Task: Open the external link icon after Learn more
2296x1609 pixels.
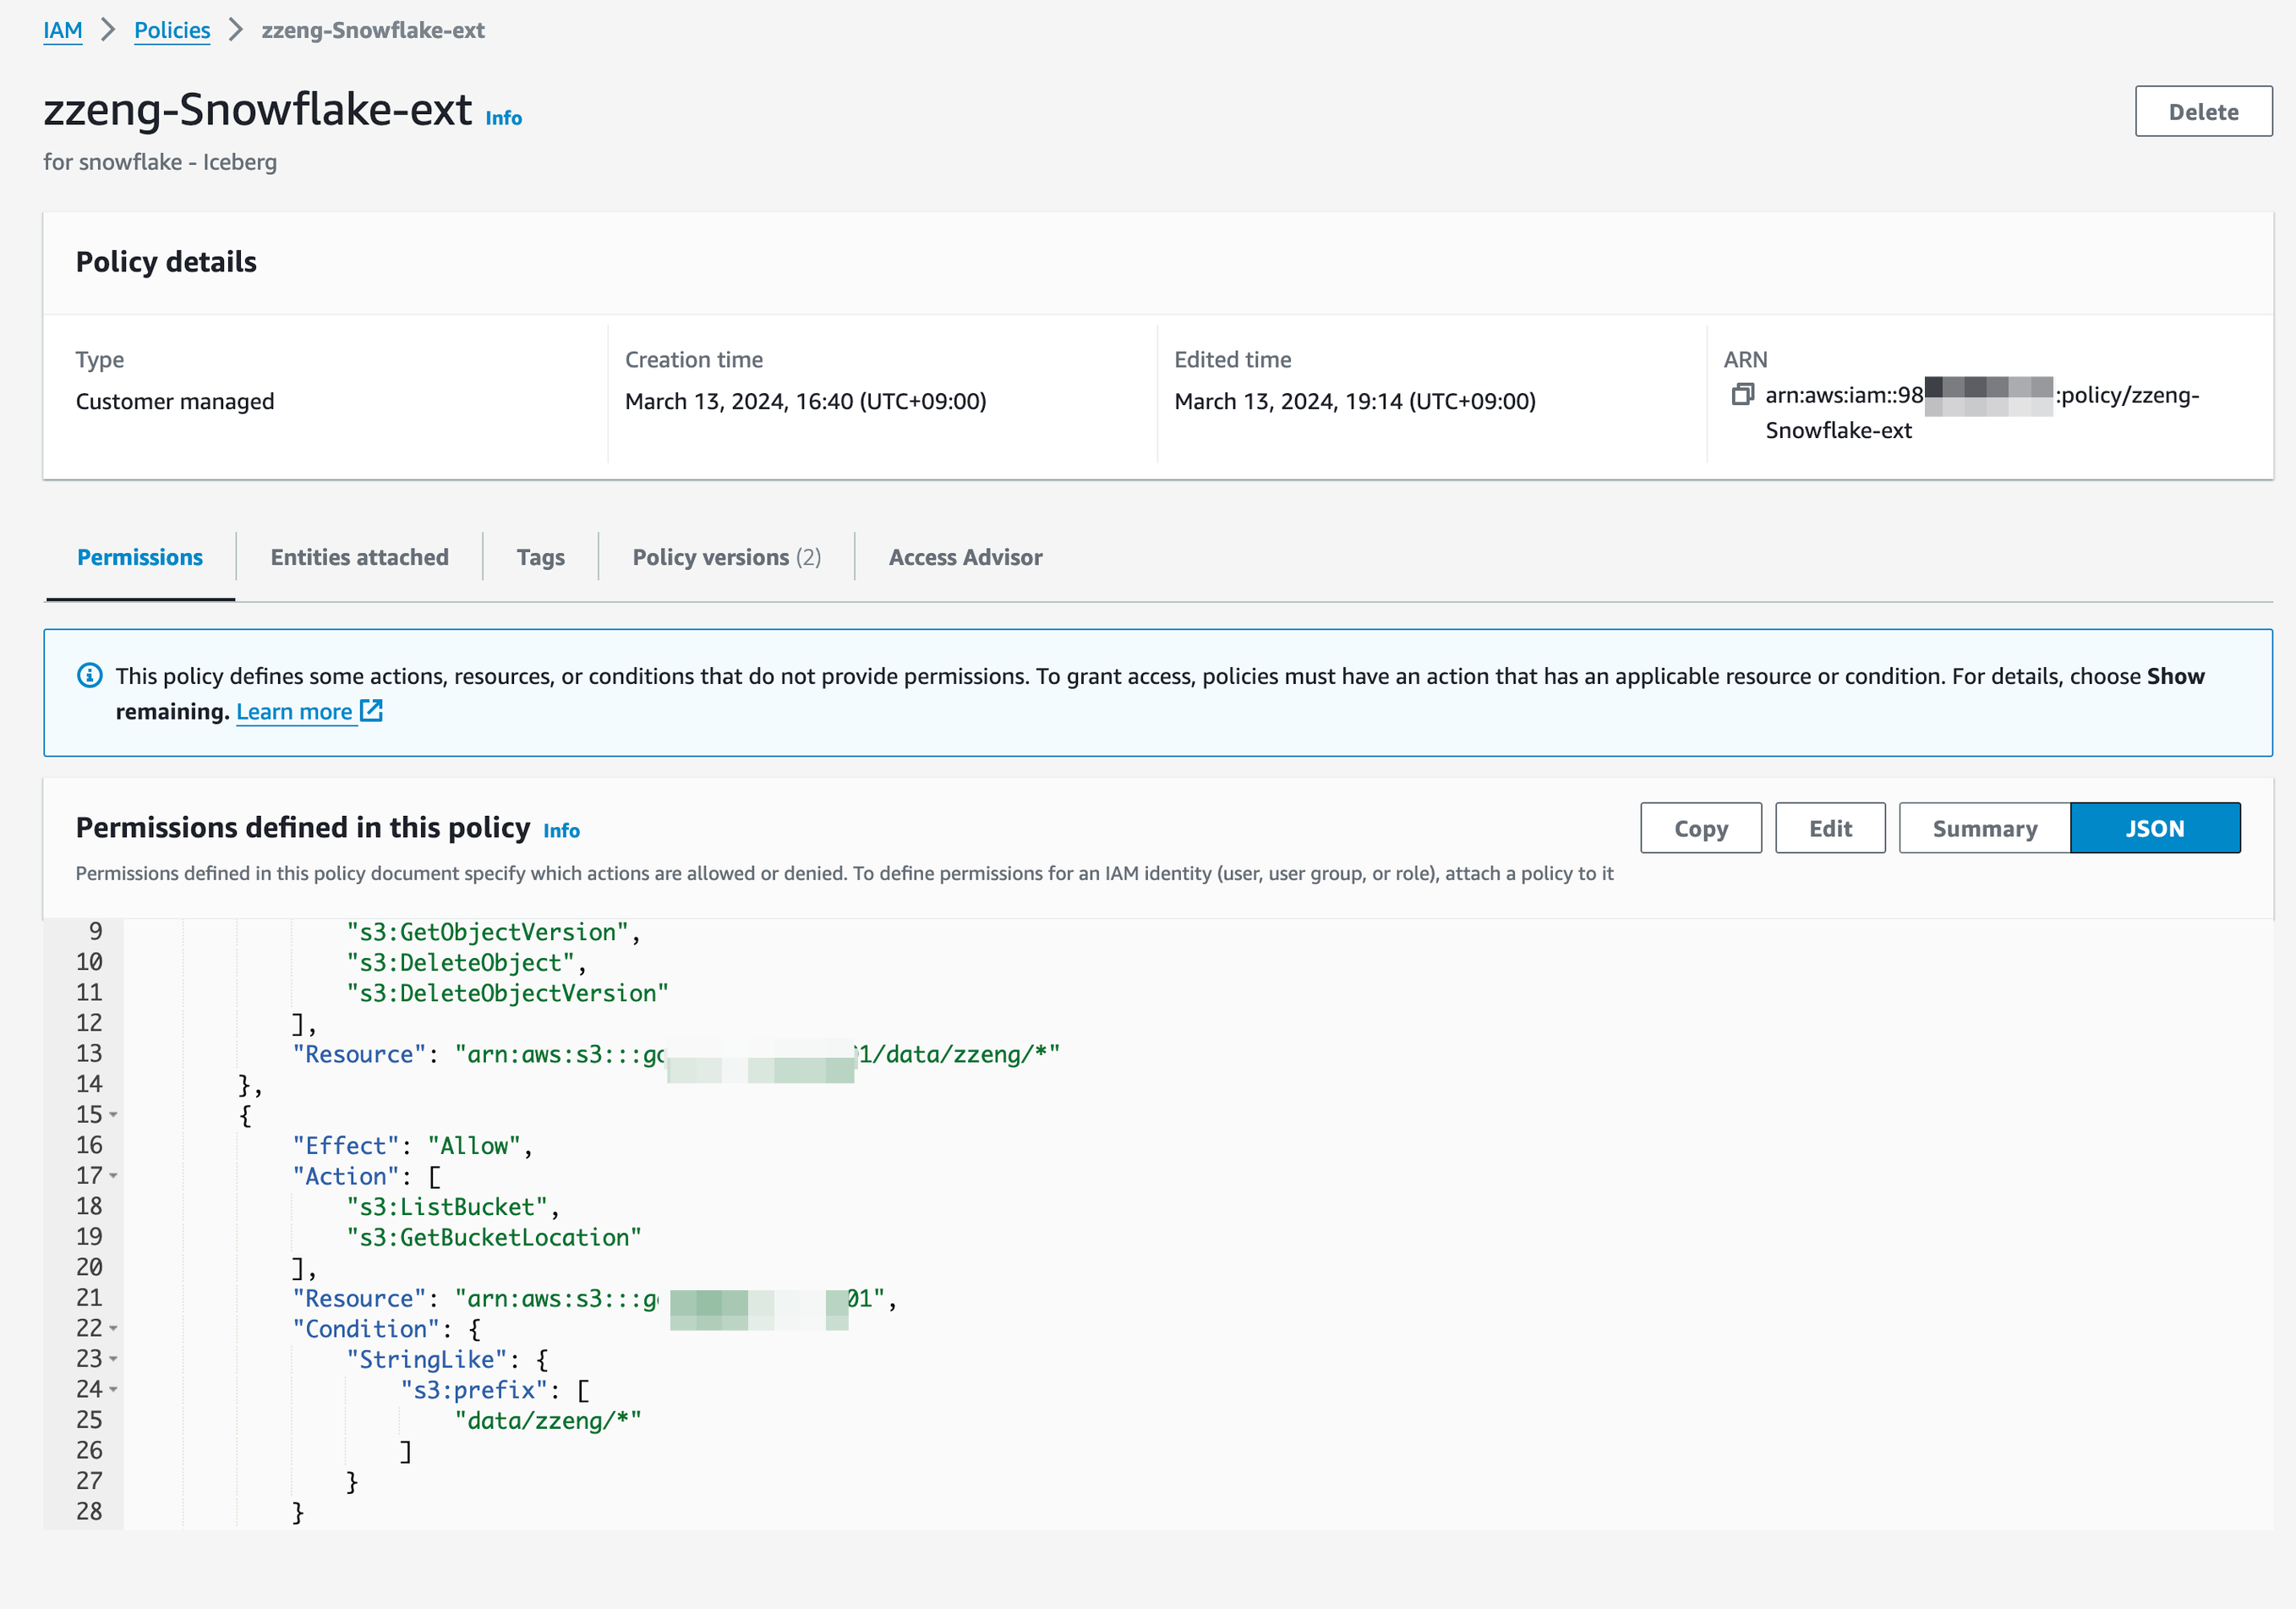Action: (372, 711)
